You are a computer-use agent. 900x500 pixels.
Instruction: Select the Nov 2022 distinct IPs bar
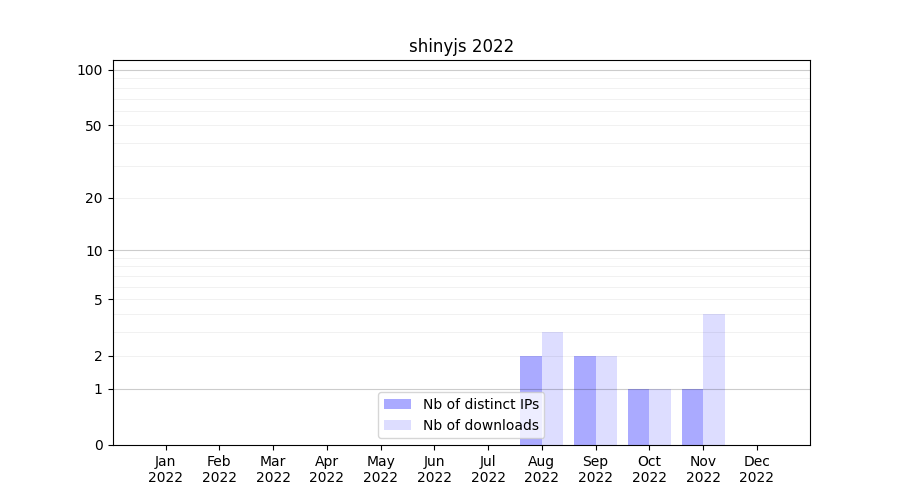tap(692, 417)
